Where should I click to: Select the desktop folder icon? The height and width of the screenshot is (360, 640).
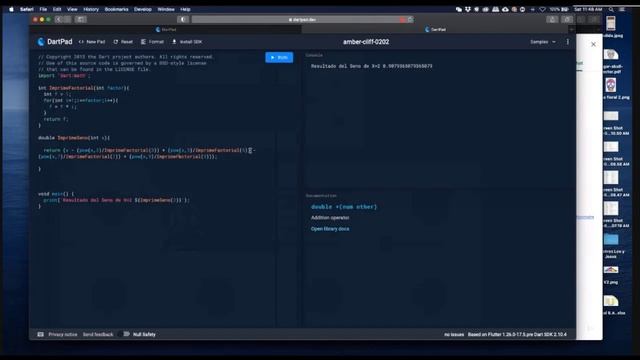[611, 239]
